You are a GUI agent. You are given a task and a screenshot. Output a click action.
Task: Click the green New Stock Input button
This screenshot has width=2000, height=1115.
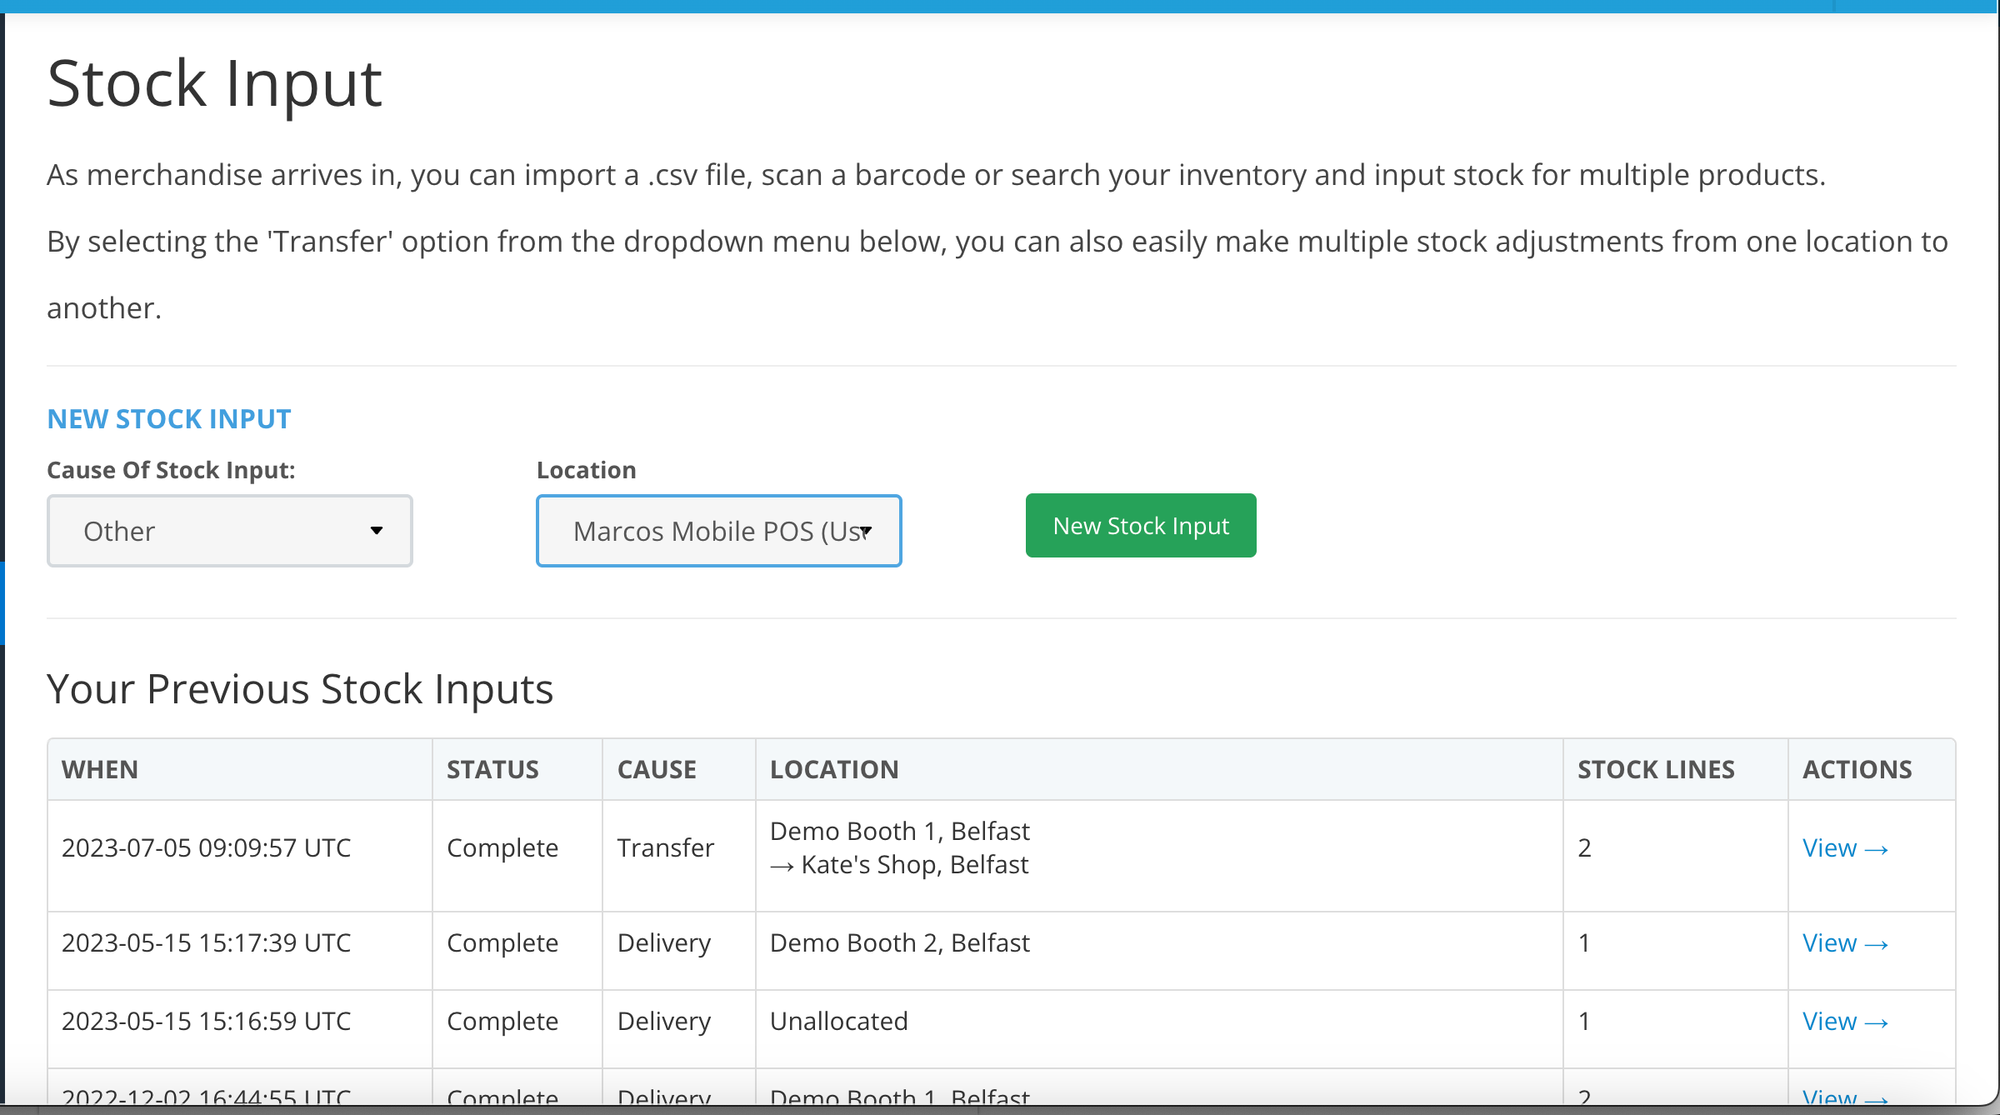1140,526
